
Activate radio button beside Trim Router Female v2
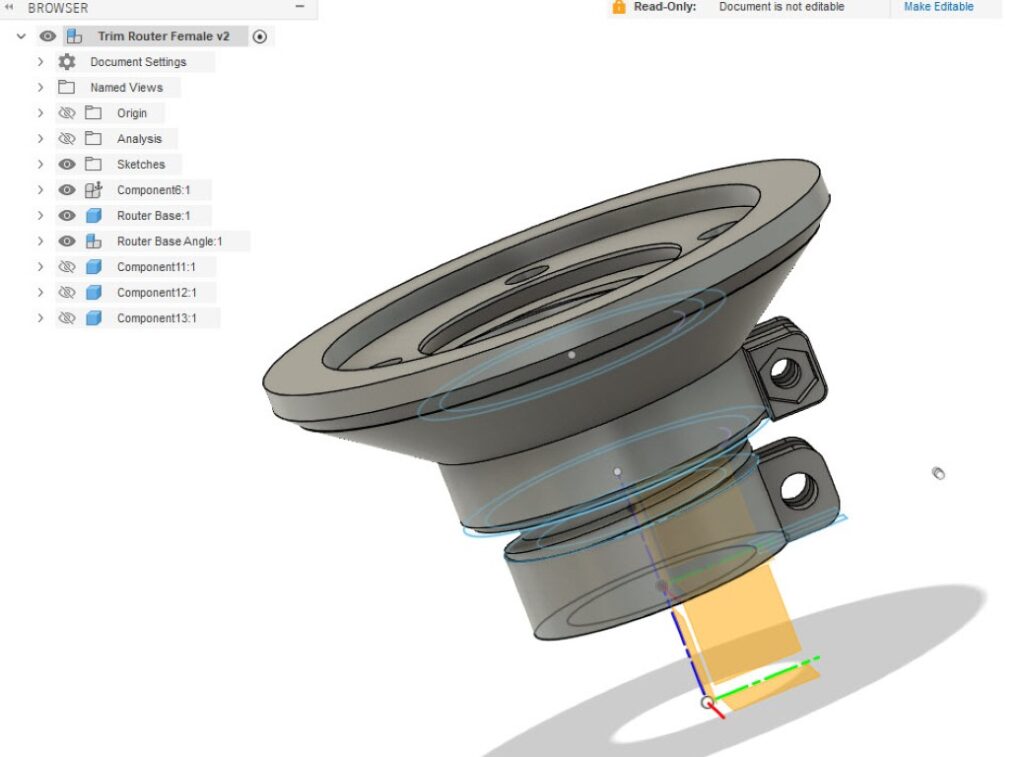click(260, 36)
